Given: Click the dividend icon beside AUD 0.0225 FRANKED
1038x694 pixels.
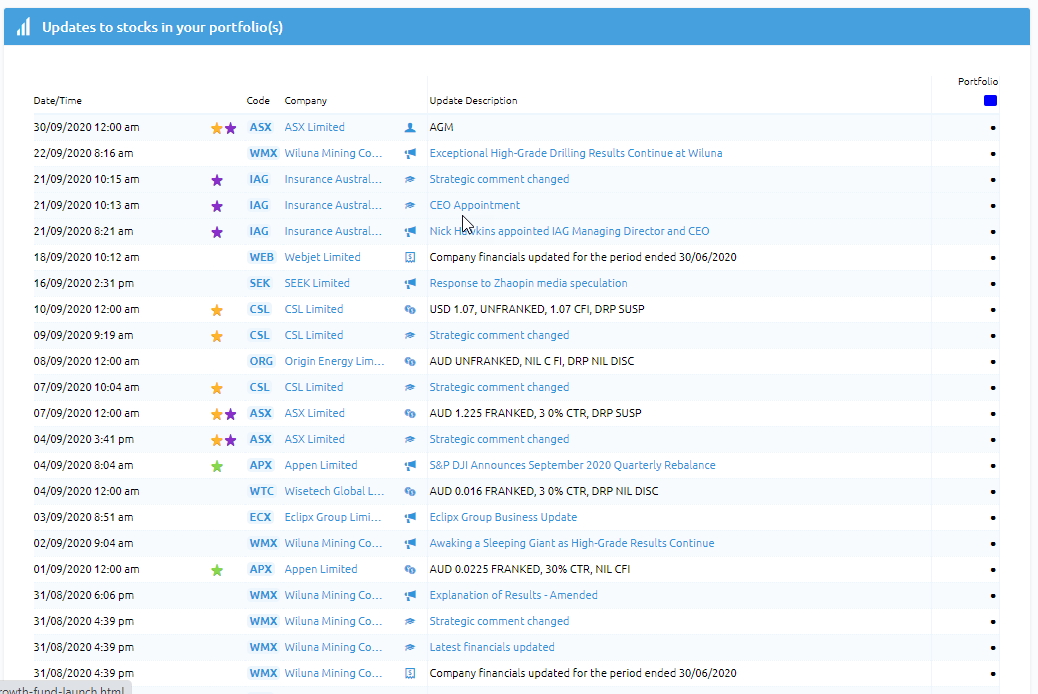Looking at the screenshot, I should (x=410, y=570).
